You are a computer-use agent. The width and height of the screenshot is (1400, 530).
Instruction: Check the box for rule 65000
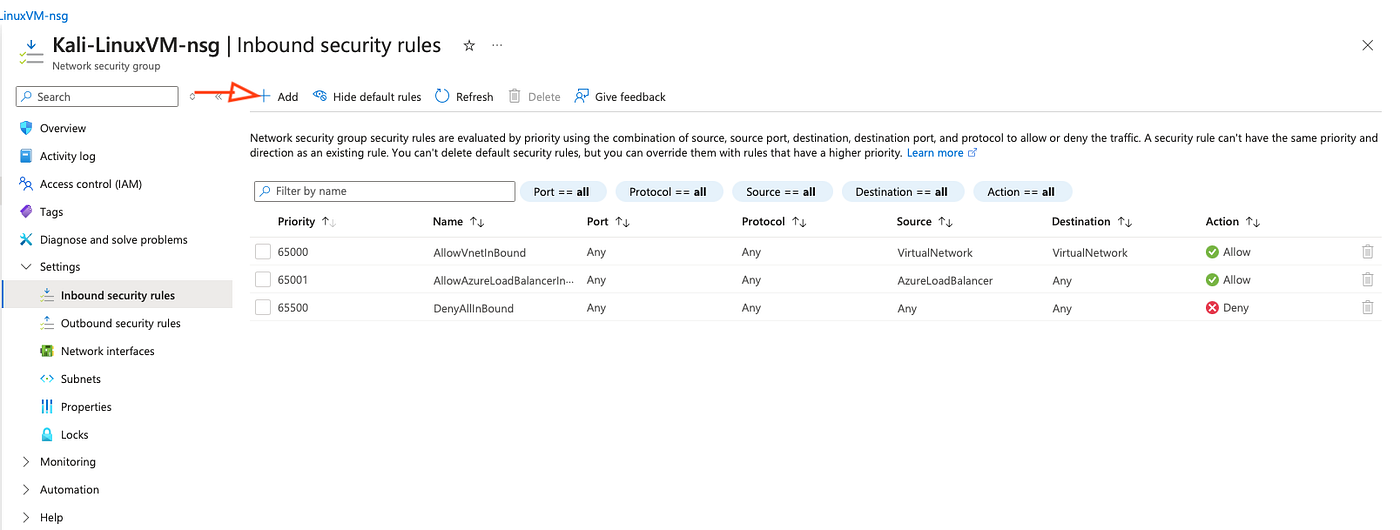(x=262, y=252)
